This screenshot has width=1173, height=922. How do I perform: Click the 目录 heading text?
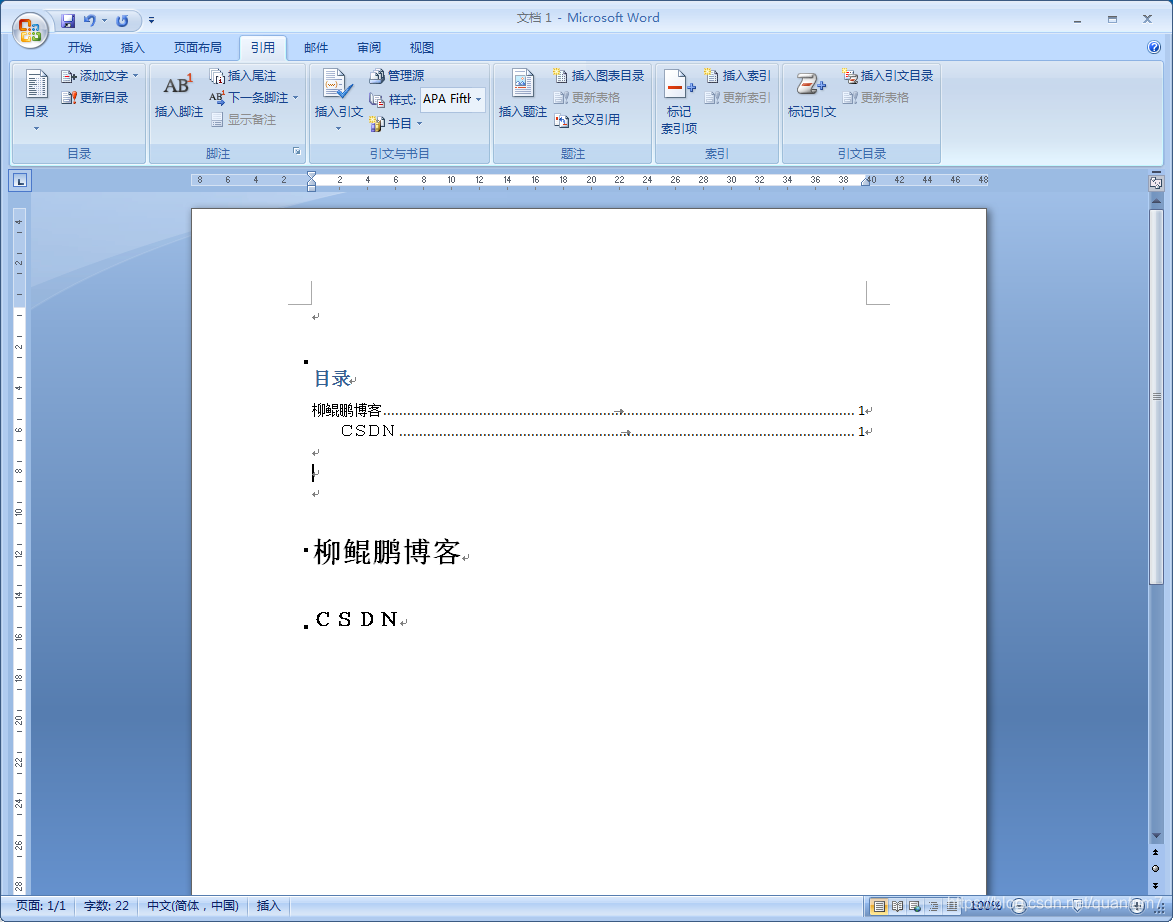click(x=332, y=378)
